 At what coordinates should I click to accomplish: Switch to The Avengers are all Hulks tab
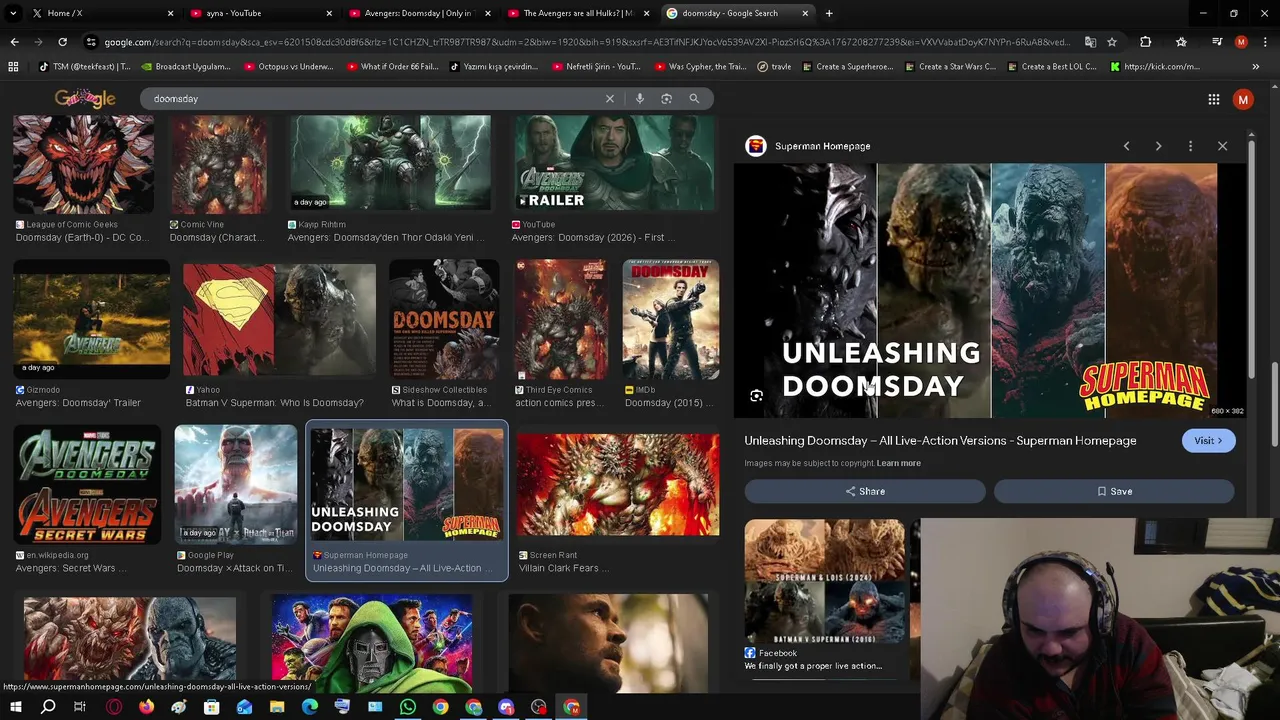(x=578, y=13)
